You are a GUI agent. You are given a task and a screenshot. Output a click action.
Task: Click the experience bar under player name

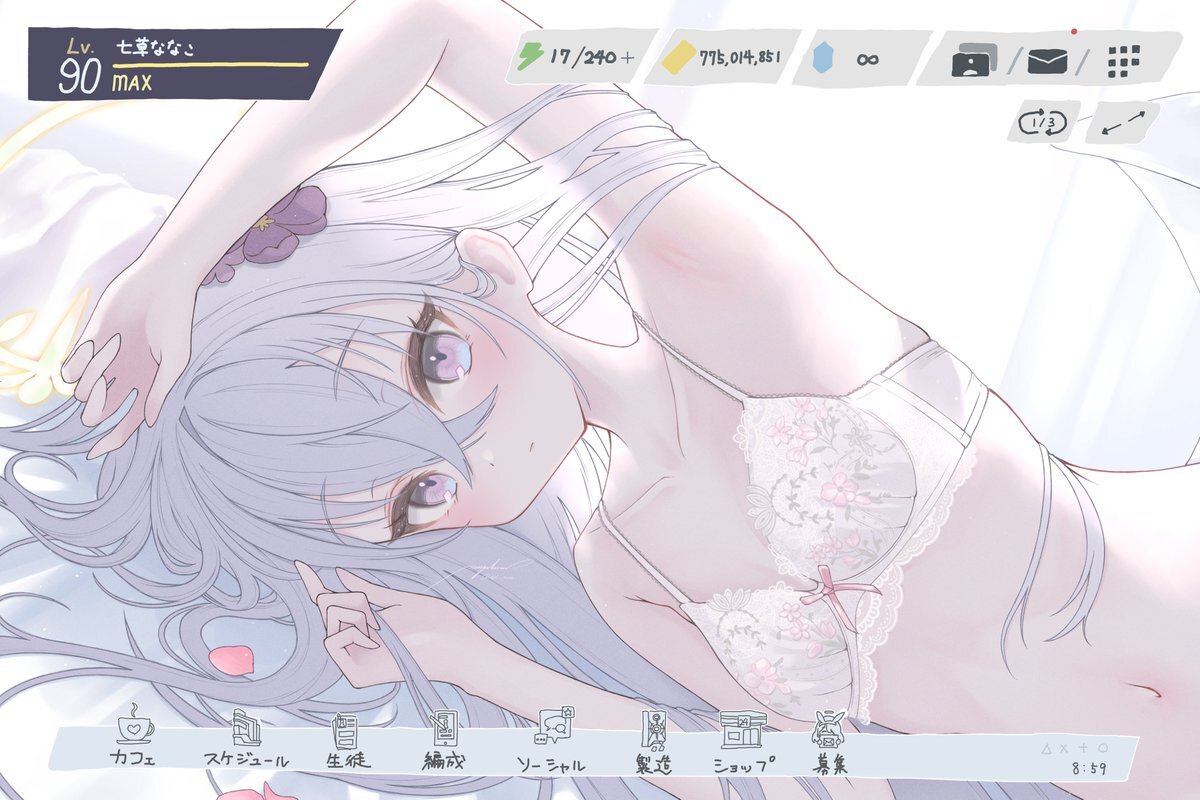click(x=210, y=65)
